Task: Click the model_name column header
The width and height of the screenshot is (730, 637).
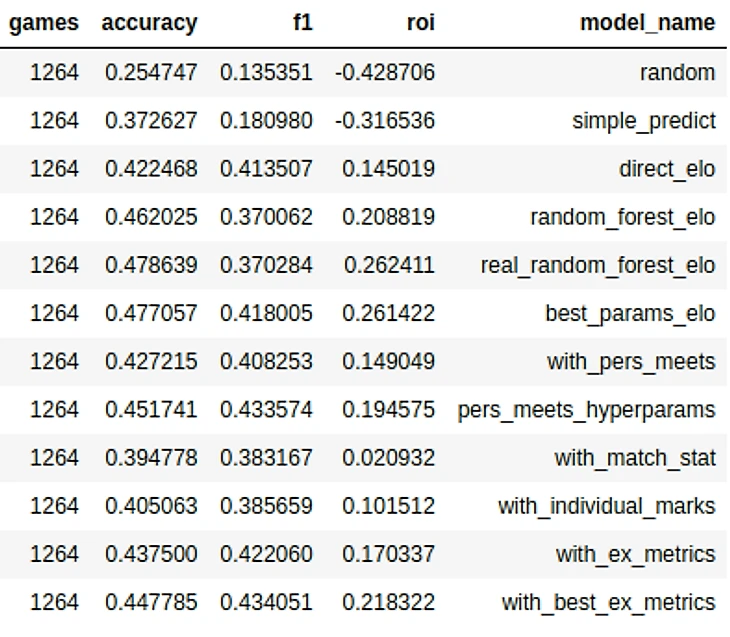Action: click(x=648, y=23)
